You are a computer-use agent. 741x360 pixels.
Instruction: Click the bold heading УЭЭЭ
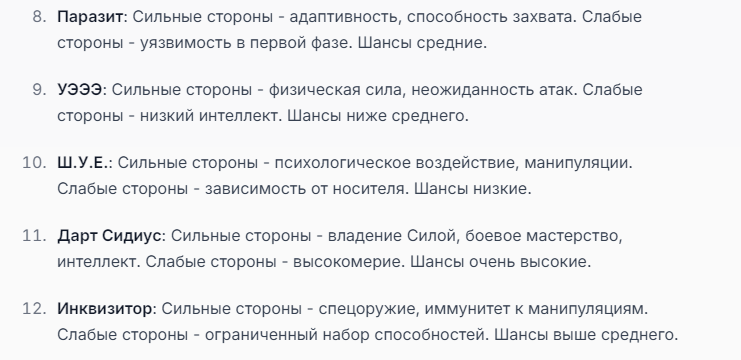tap(79, 90)
